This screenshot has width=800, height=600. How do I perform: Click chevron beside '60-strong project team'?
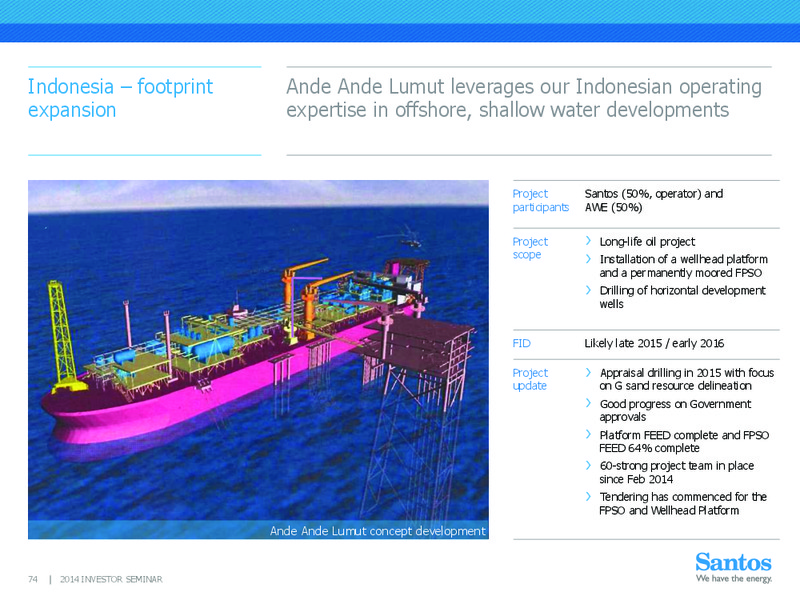click(588, 466)
